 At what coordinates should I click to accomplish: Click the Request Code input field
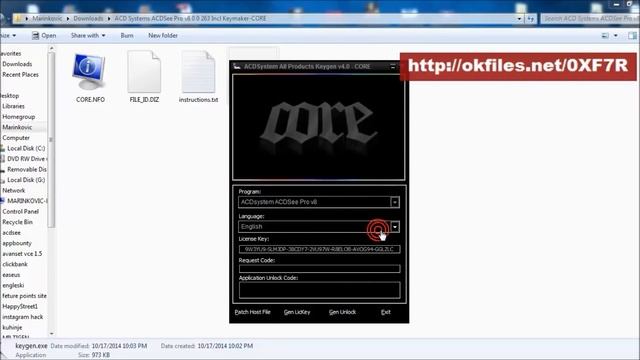point(319,269)
